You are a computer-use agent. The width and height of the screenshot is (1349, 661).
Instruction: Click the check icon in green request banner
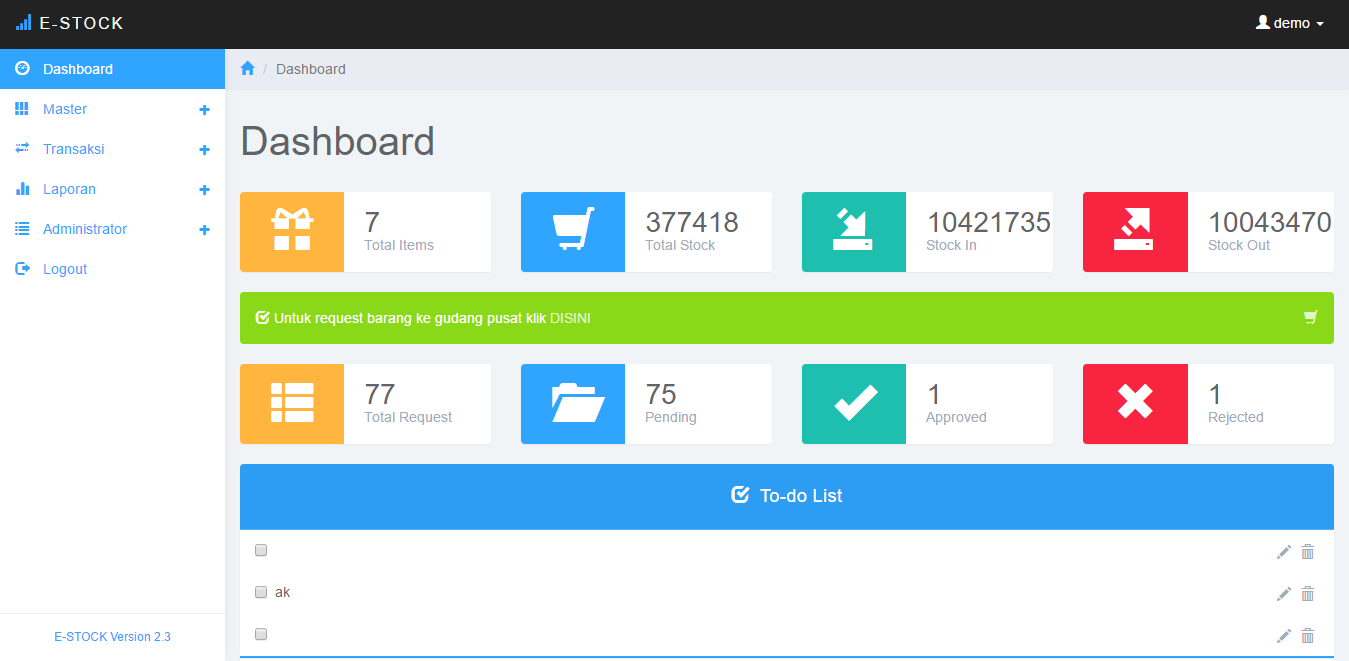[x=263, y=317]
